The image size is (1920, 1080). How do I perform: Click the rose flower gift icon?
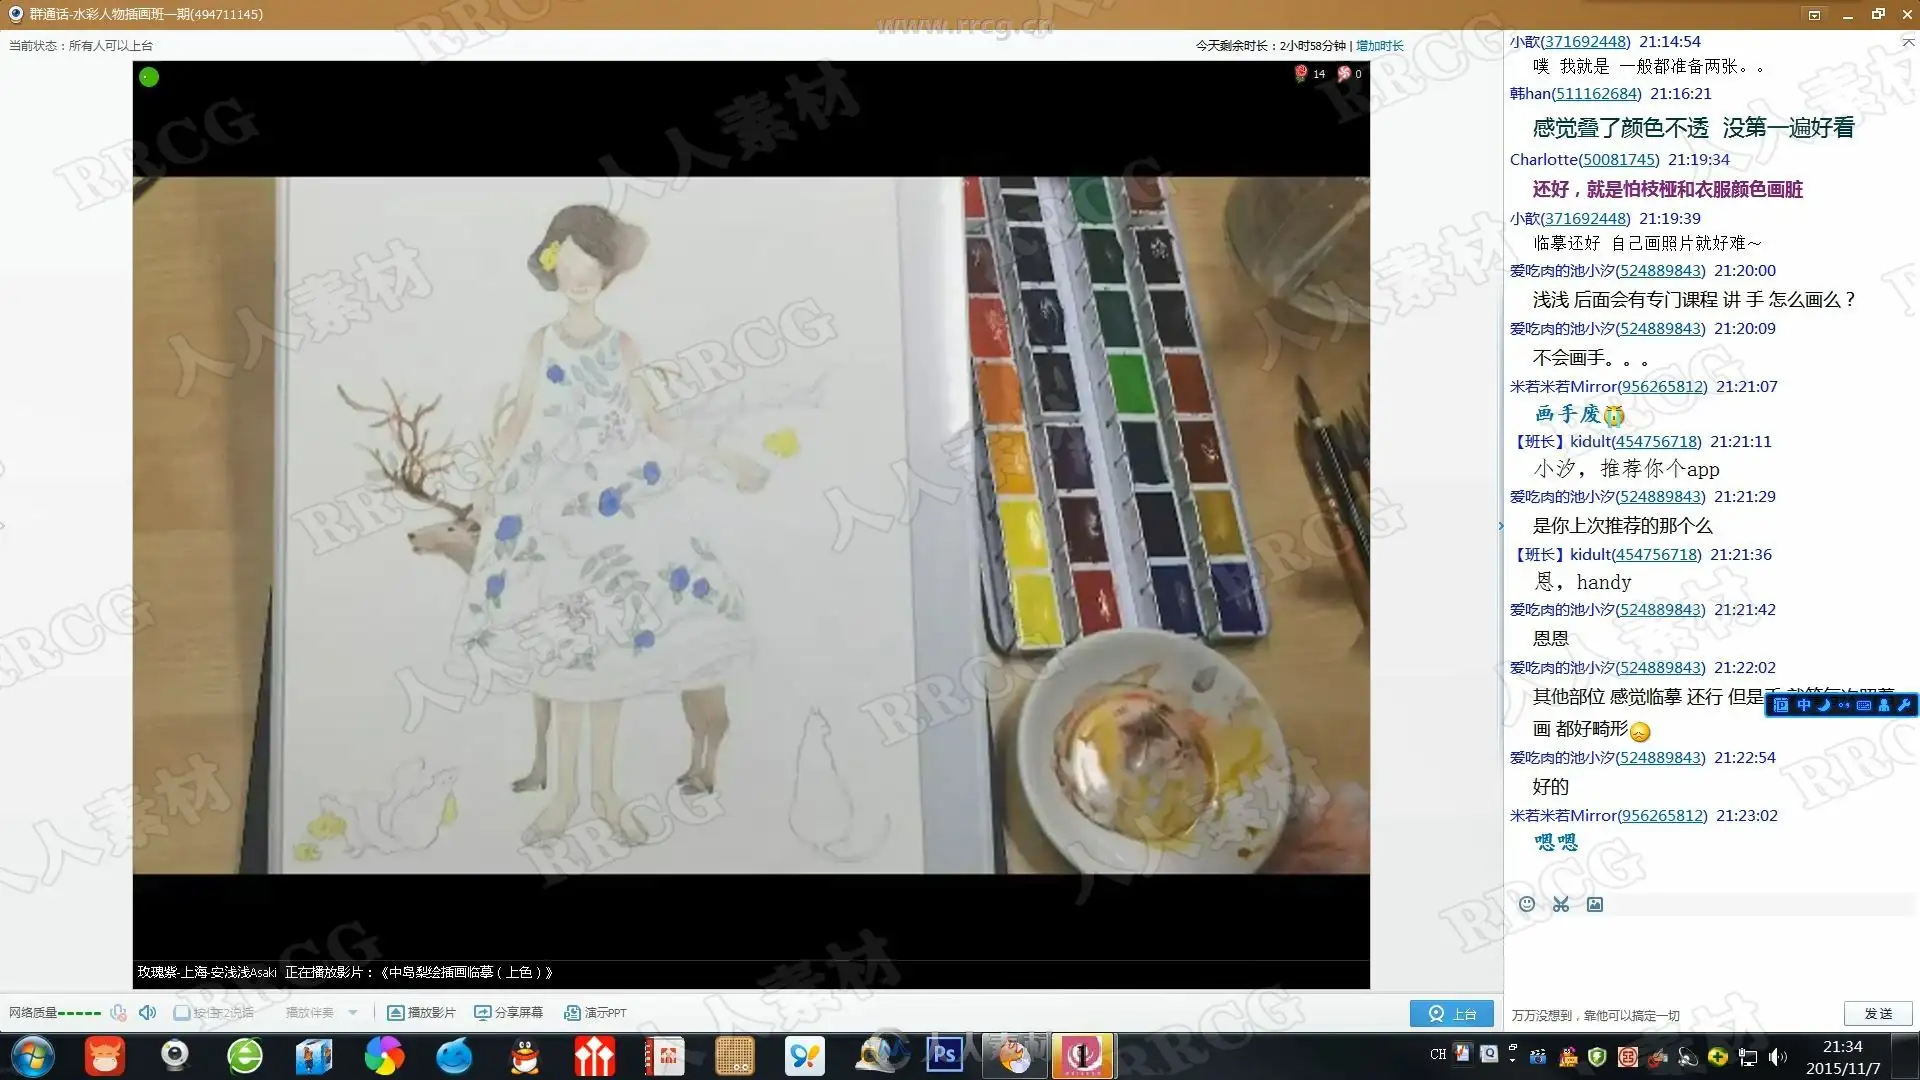click(1301, 73)
